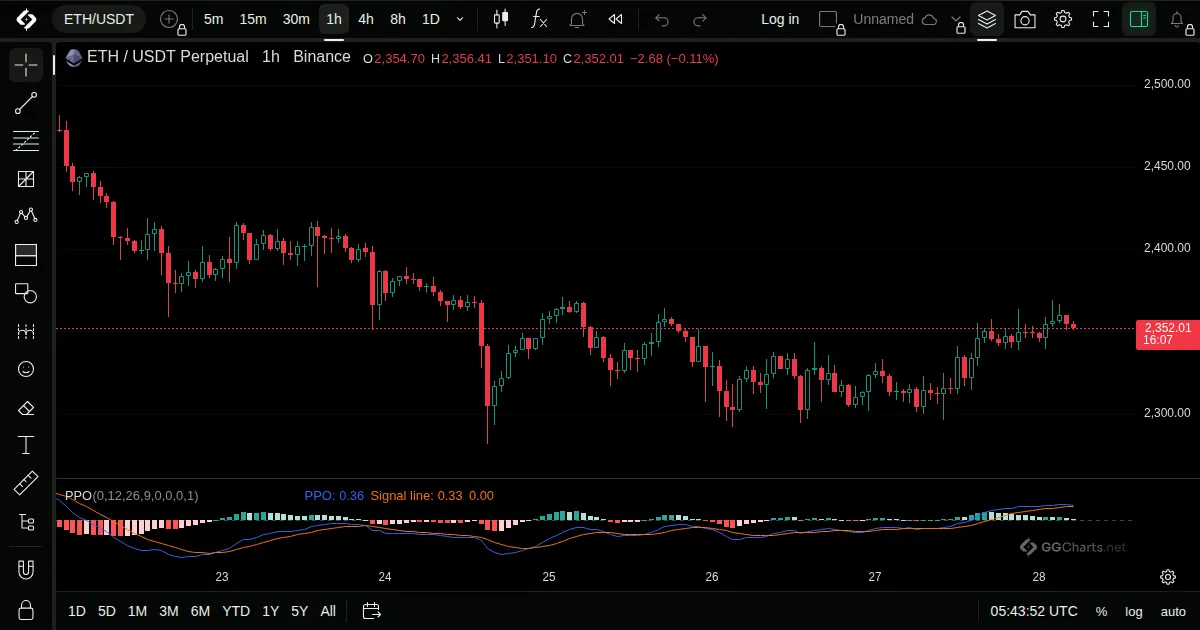Toggle the right sidebar panel
The width and height of the screenshot is (1200, 630).
(1139, 19)
